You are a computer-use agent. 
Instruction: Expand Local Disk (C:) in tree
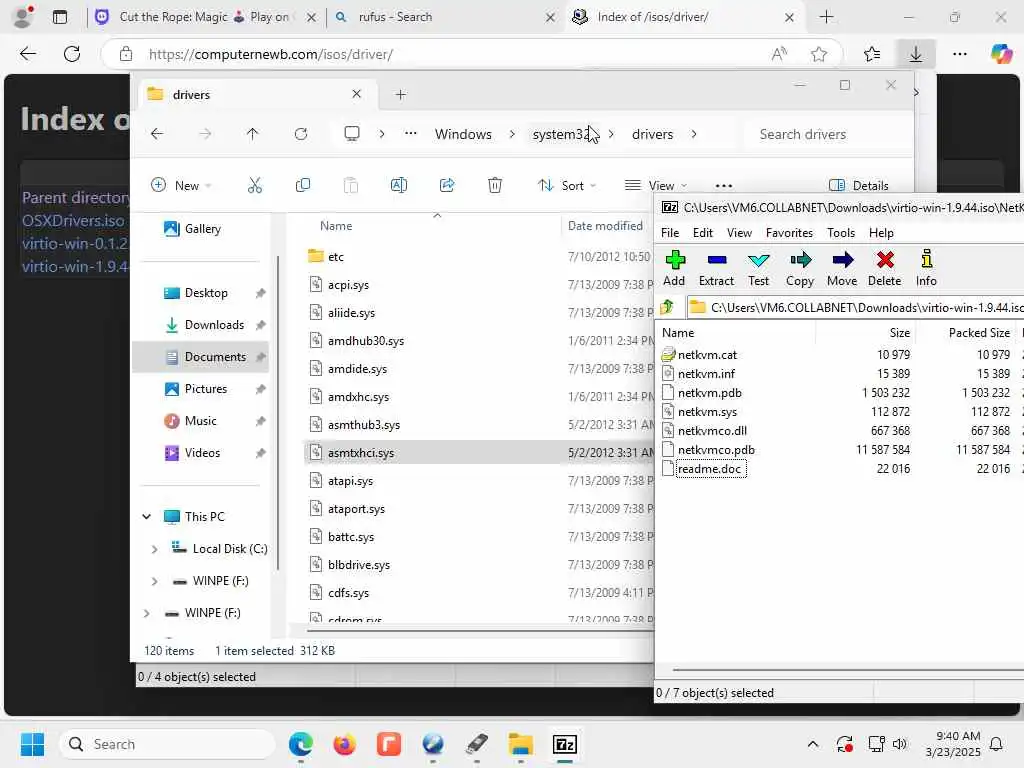154,549
